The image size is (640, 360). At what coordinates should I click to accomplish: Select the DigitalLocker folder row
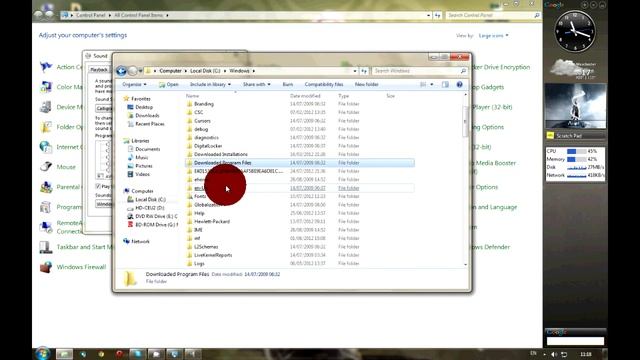pos(300,146)
